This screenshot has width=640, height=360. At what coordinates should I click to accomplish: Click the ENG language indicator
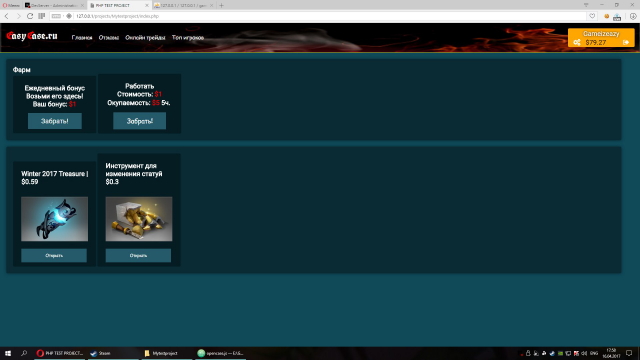[x=594, y=353]
